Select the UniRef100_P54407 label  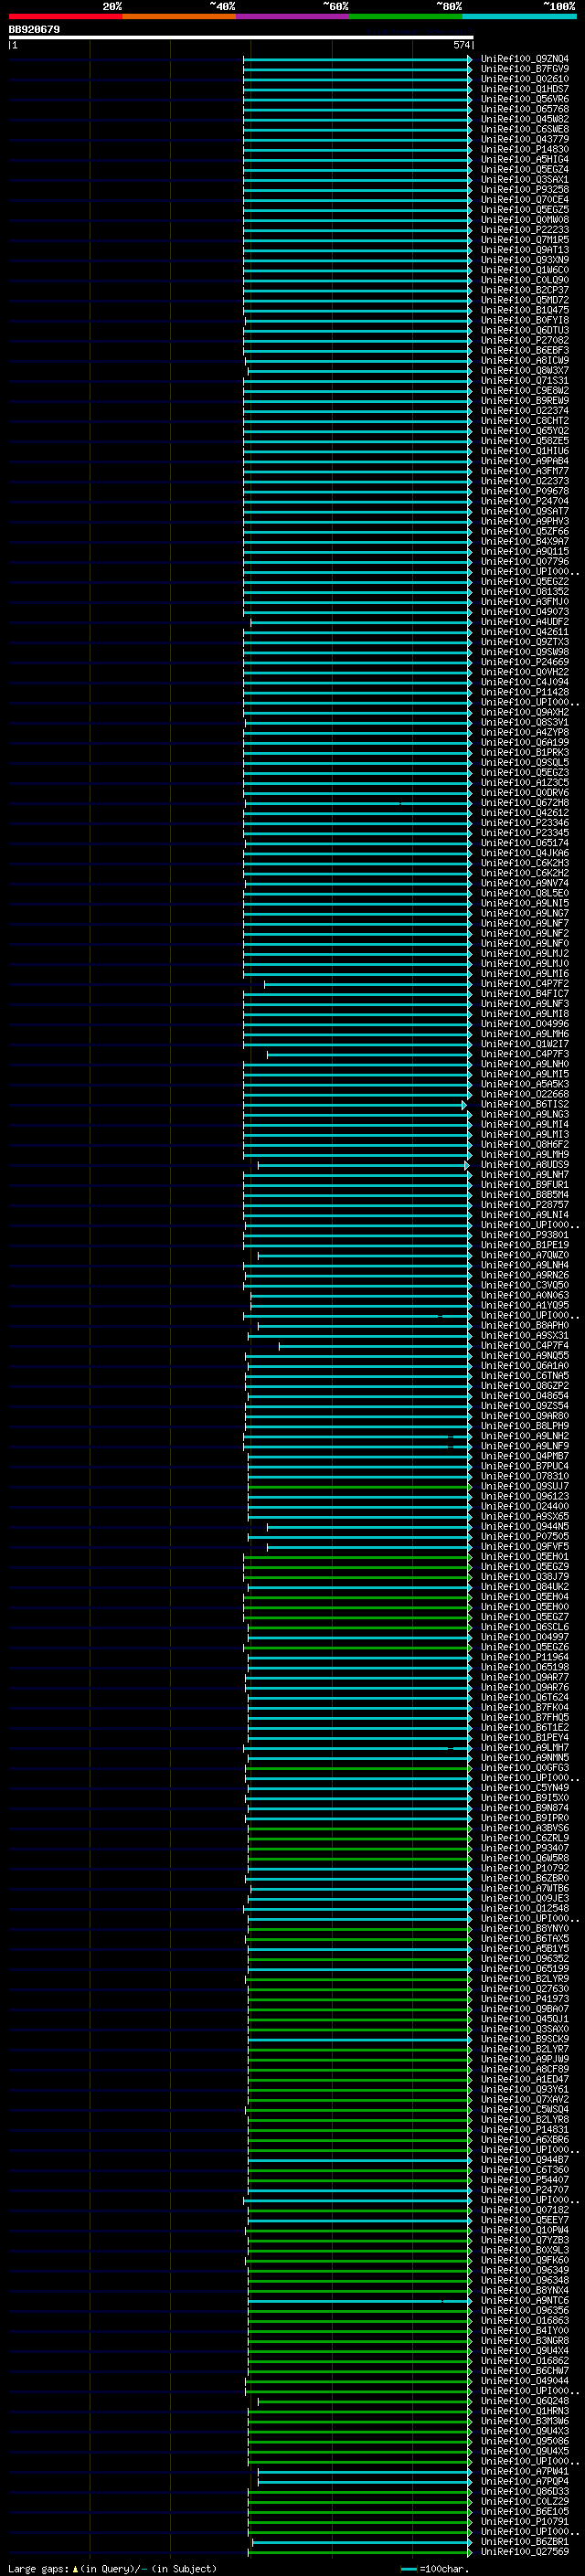point(525,2179)
